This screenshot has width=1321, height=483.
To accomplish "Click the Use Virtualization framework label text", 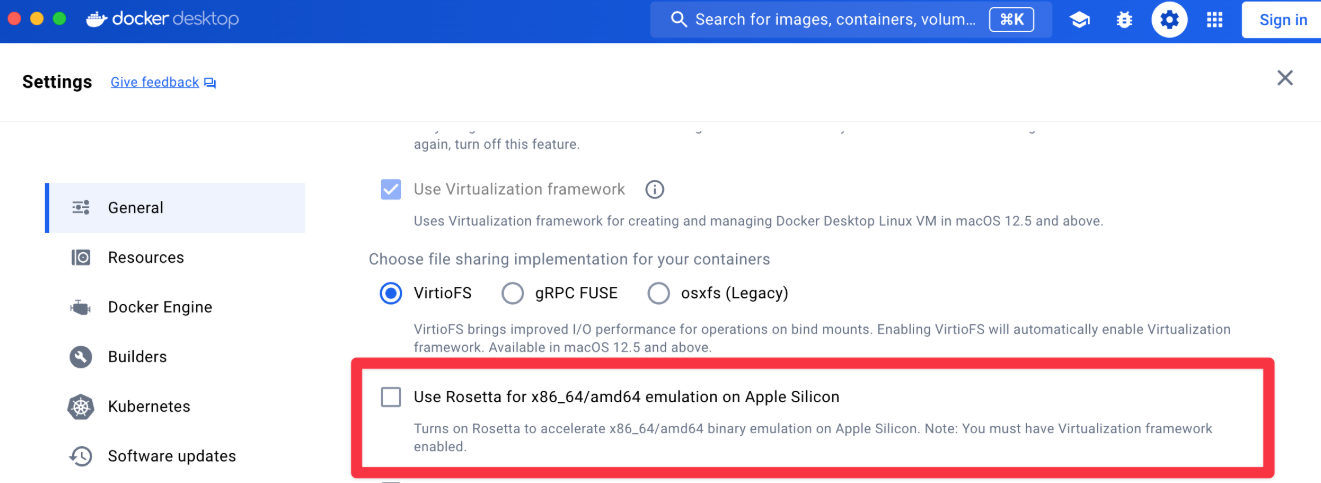I will (x=519, y=189).
